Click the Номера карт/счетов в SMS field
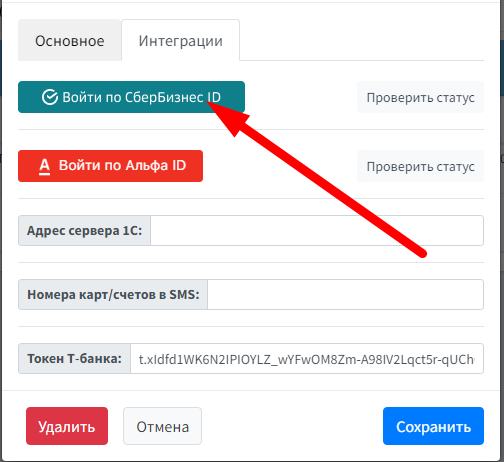Screen dimensions: 504x462 pyautogui.click(x=345, y=295)
